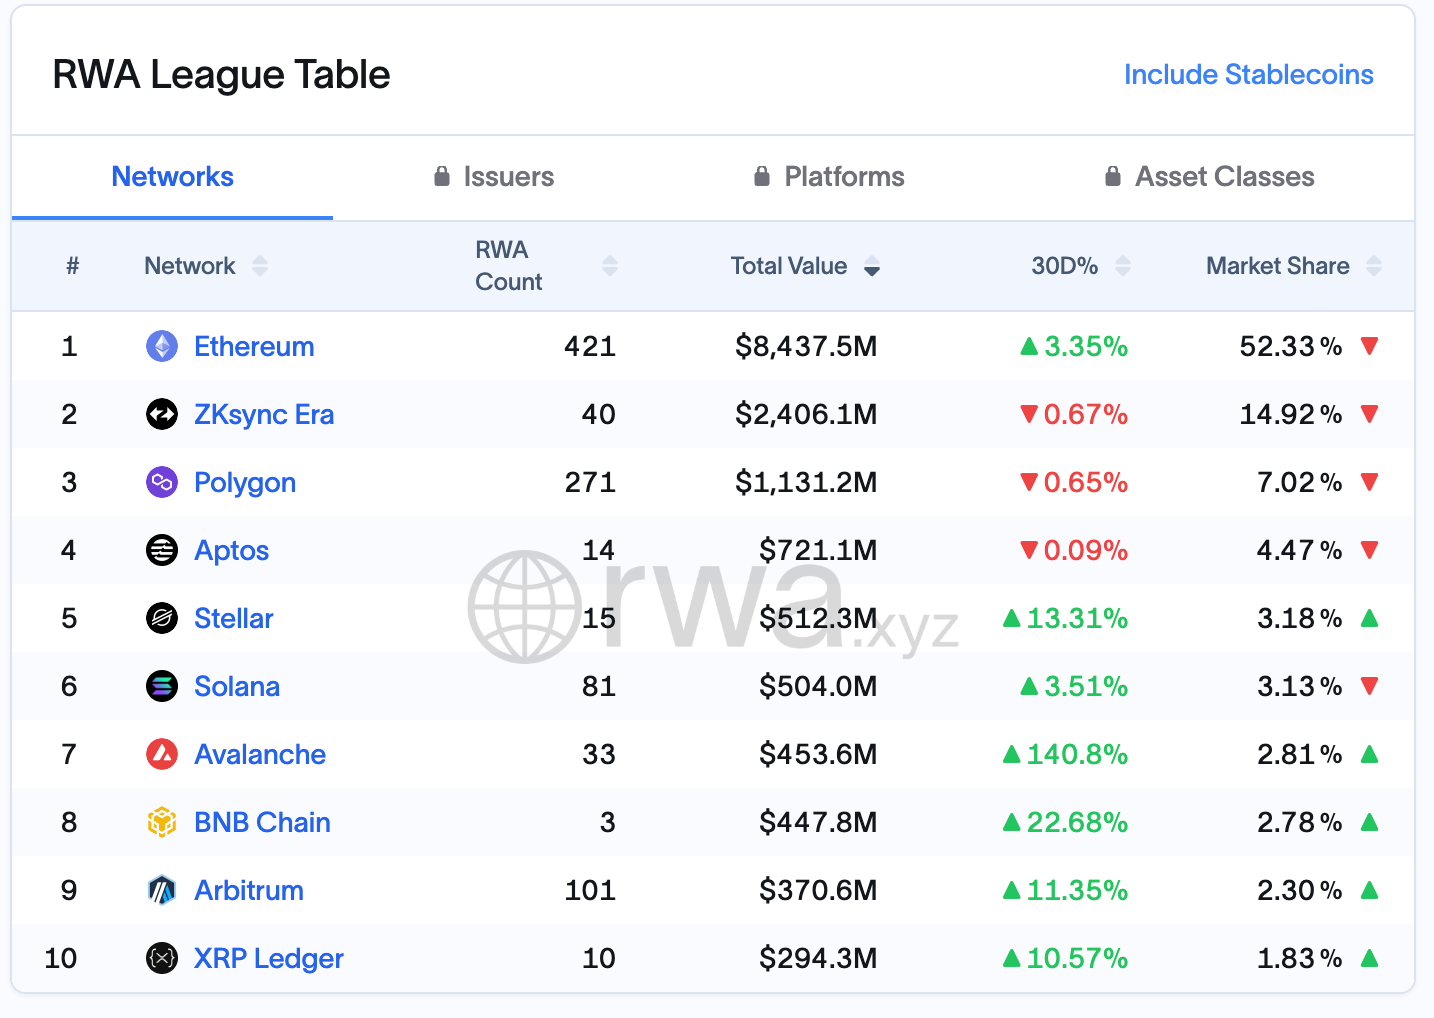1434x1018 pixels.
Task: Select the Asset Classes tab
Action: click(1209, 177)
